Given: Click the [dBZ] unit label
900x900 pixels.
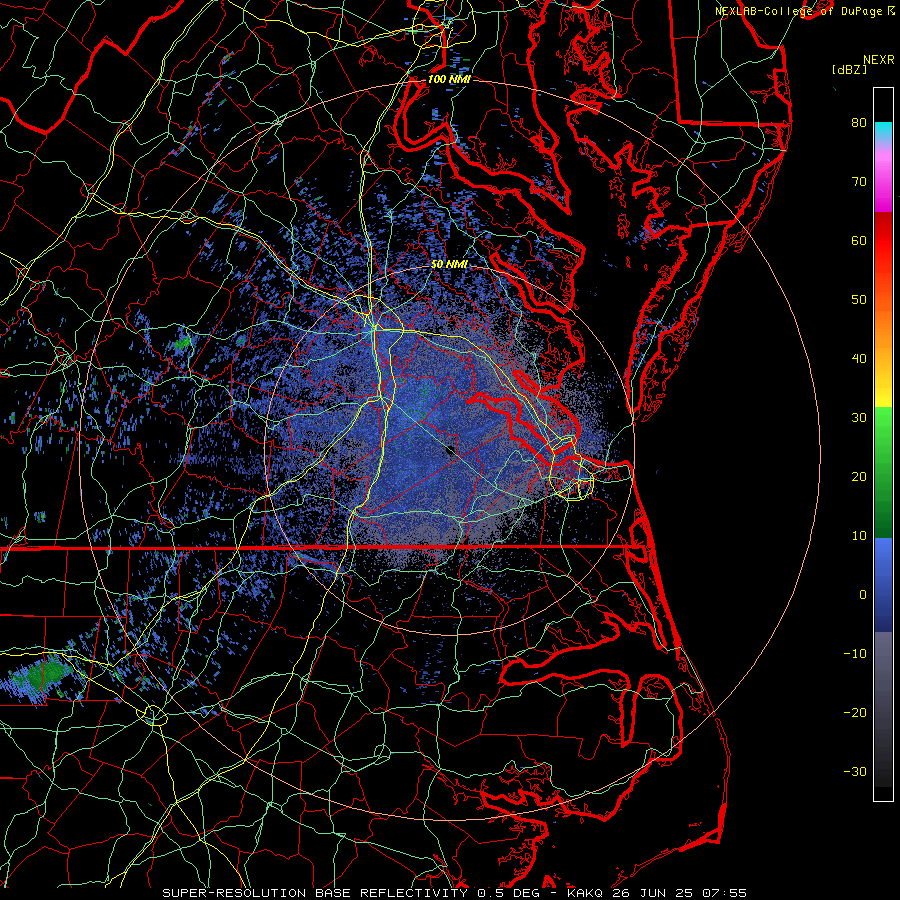Looking at the screenshot, I should pos(849,70).
